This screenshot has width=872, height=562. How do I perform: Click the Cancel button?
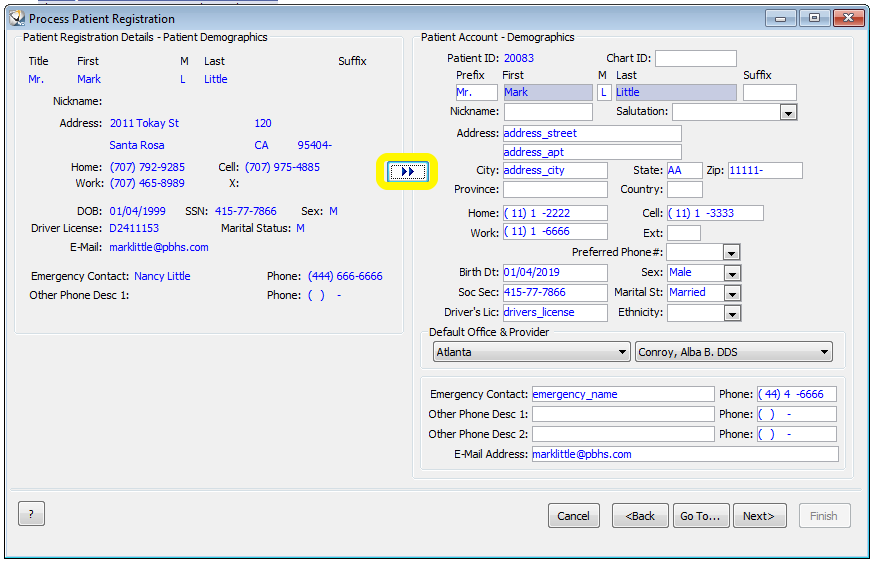[573, 516]
